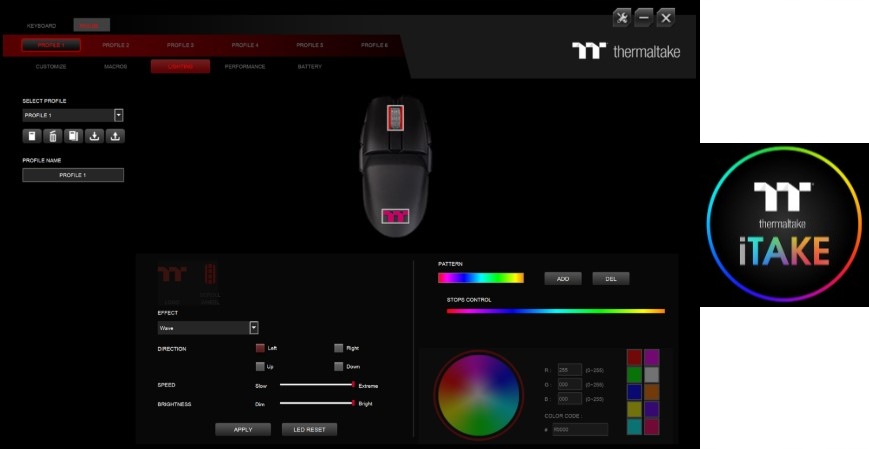Choose the gray preset swatch

click(652, 375)
